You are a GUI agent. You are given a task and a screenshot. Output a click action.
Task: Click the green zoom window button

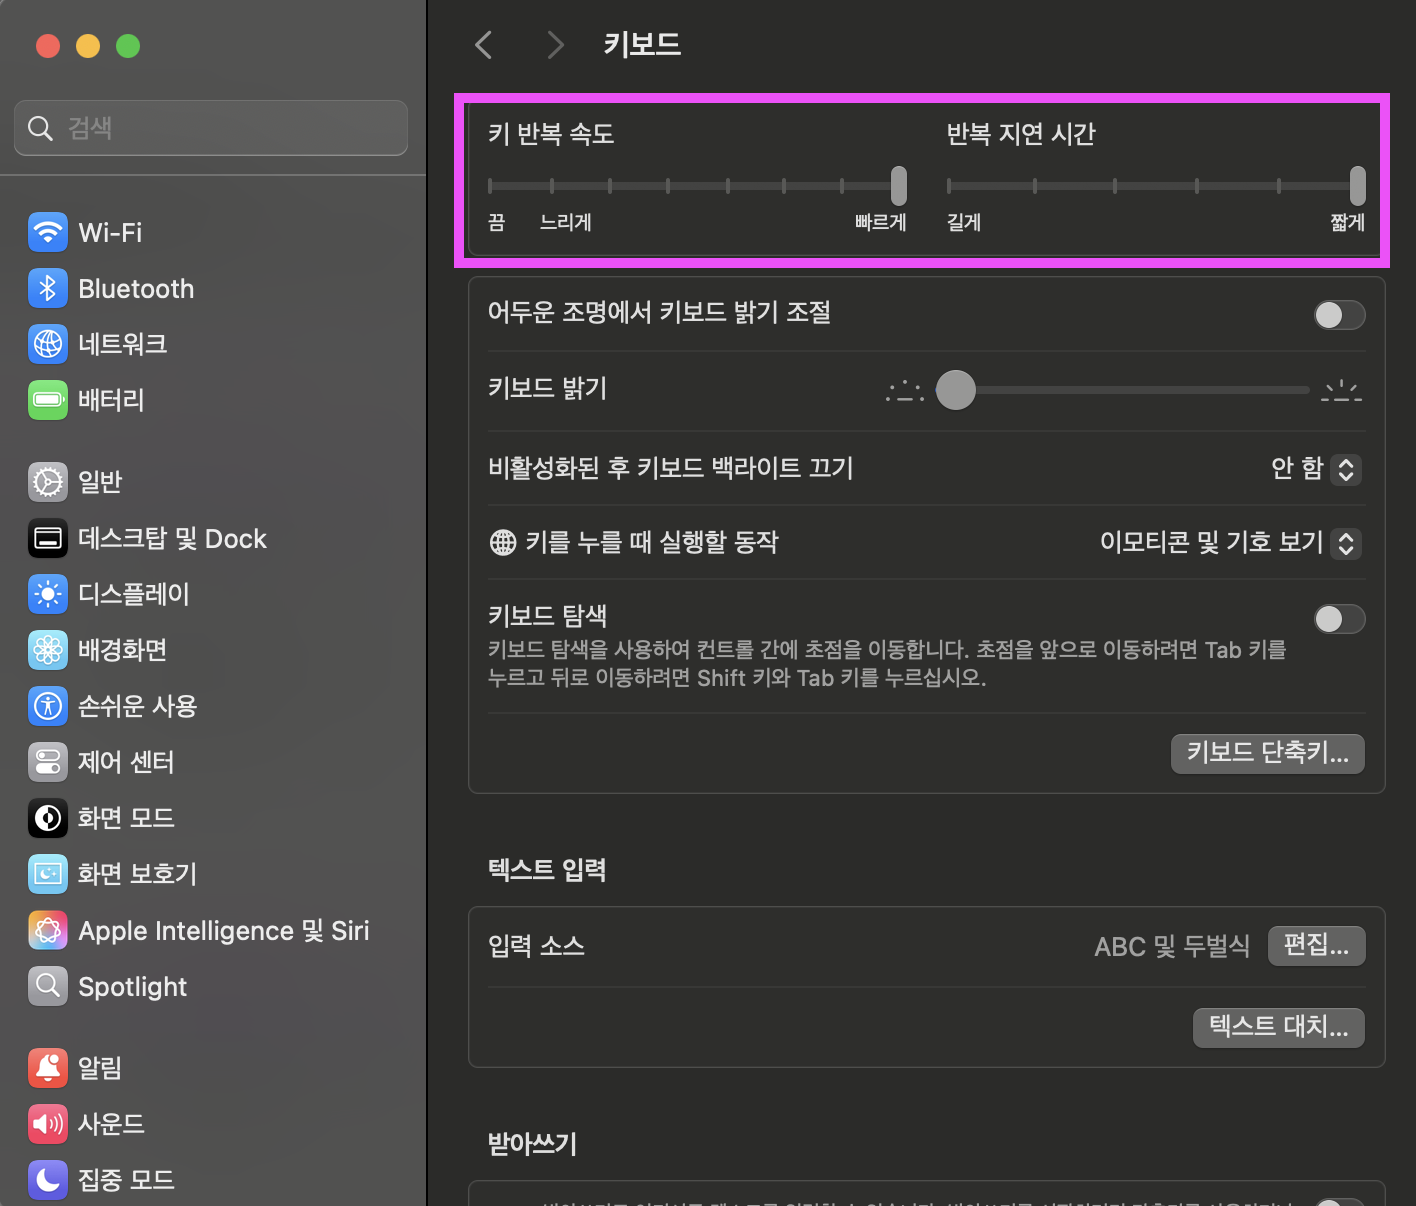(128, 46)
